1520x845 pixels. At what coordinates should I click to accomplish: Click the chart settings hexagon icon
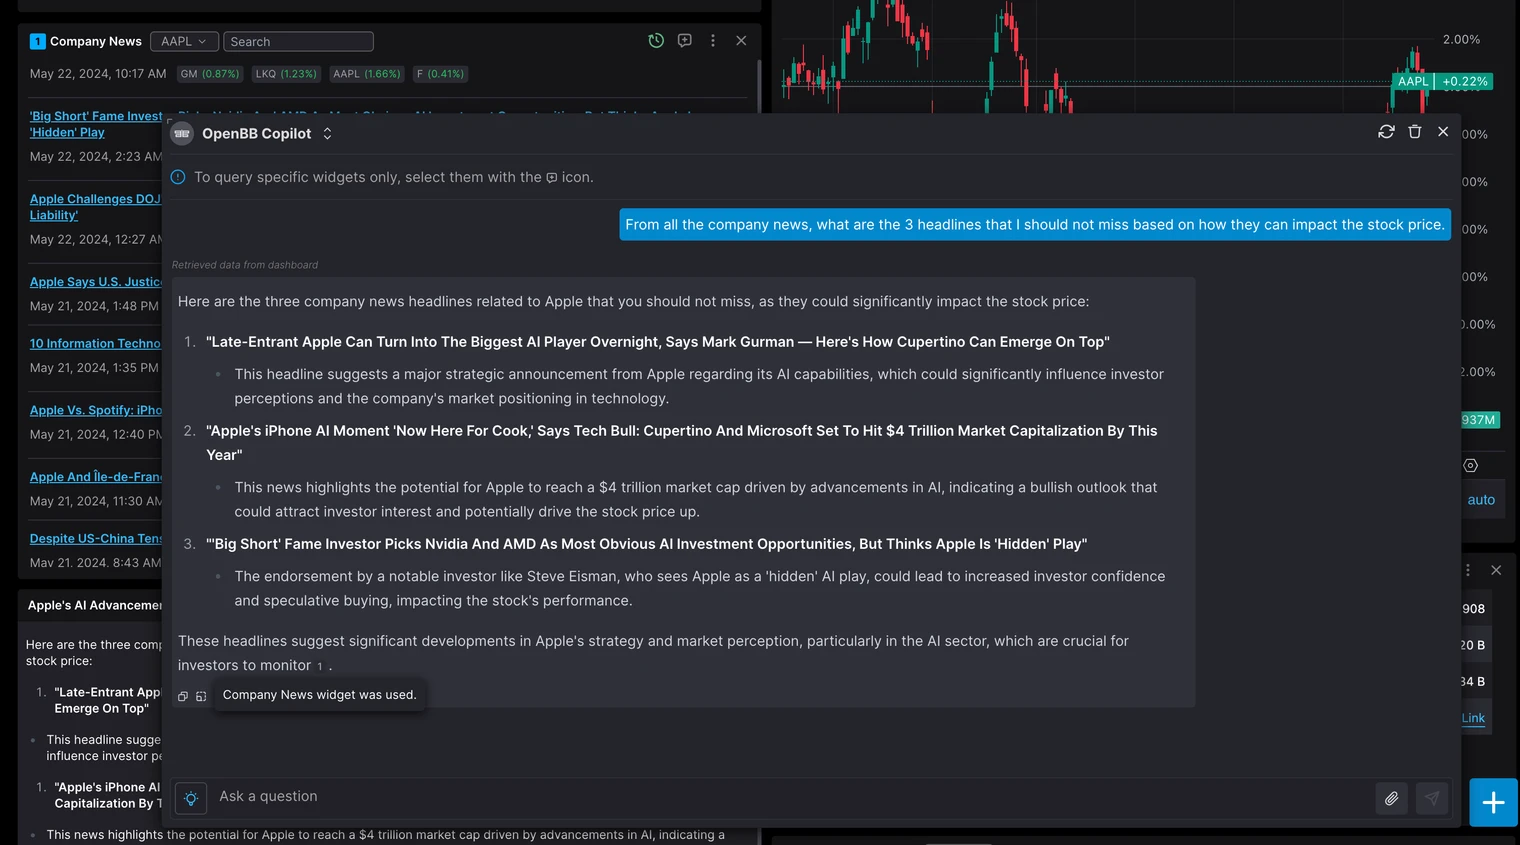click(x=1470, y=466)
